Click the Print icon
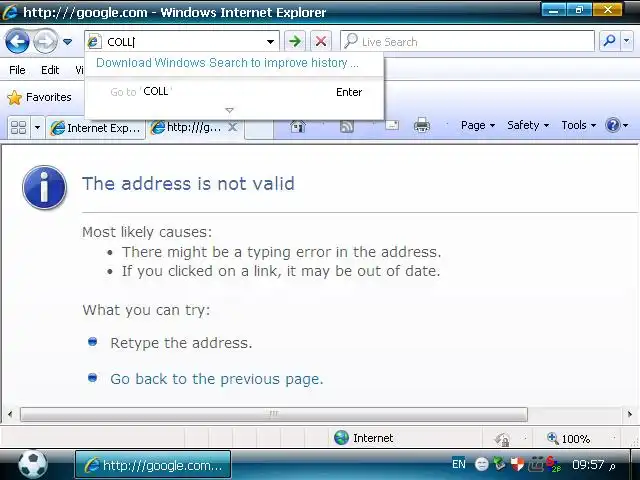The image size is (640, 480). 422,125
